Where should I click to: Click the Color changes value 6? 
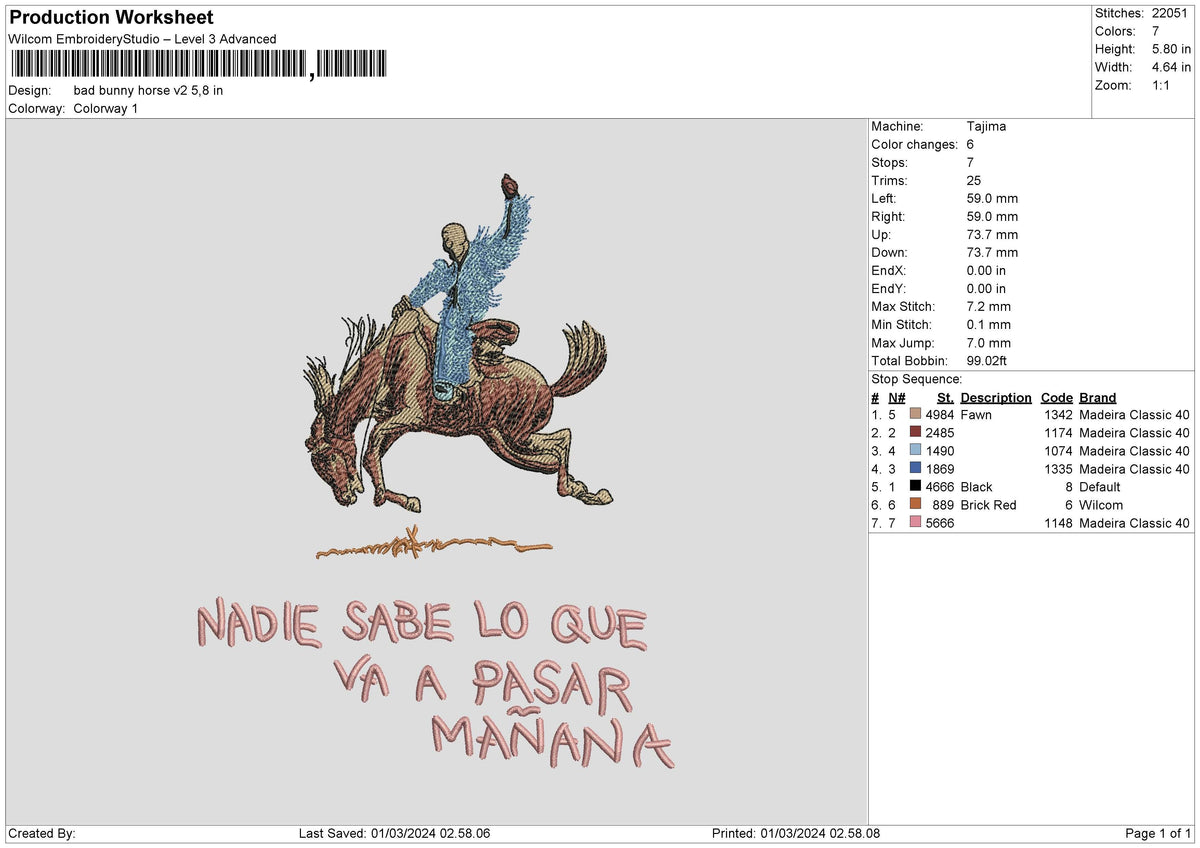pyautogui.click(x=971, y=145)
